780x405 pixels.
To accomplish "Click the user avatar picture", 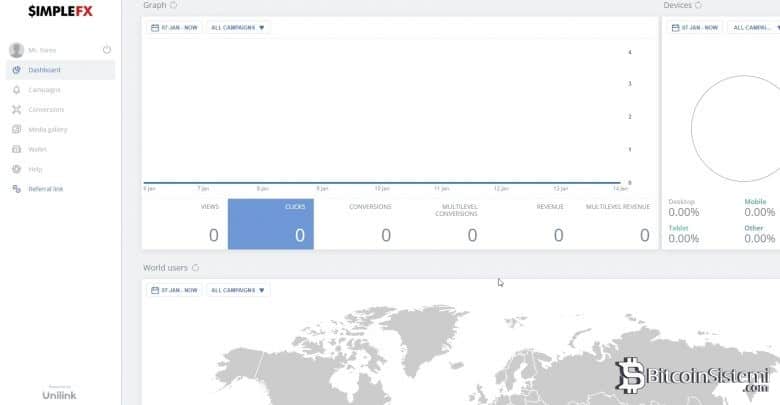I will [16, 50].
